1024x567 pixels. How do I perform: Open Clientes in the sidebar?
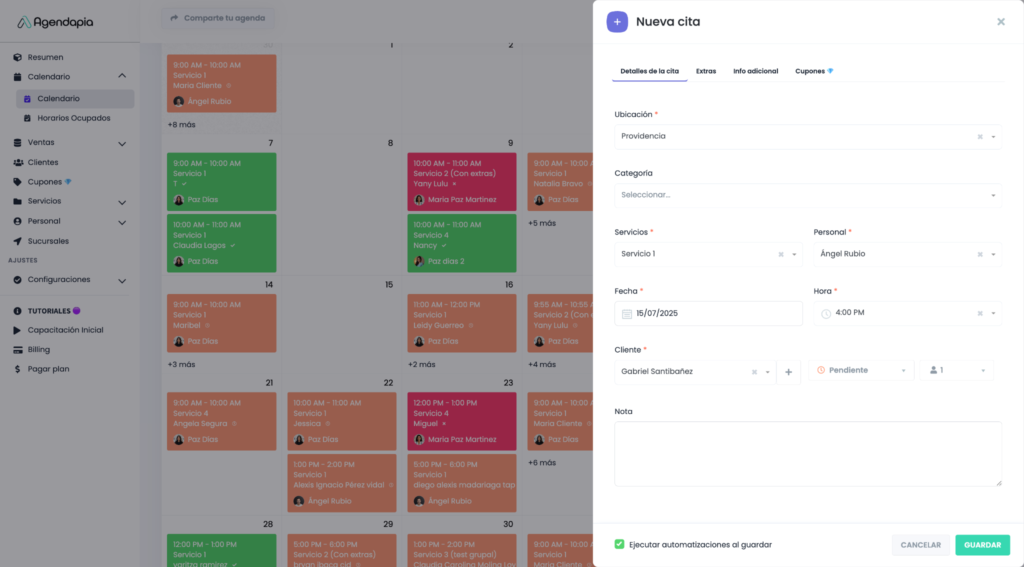[43, 162]
